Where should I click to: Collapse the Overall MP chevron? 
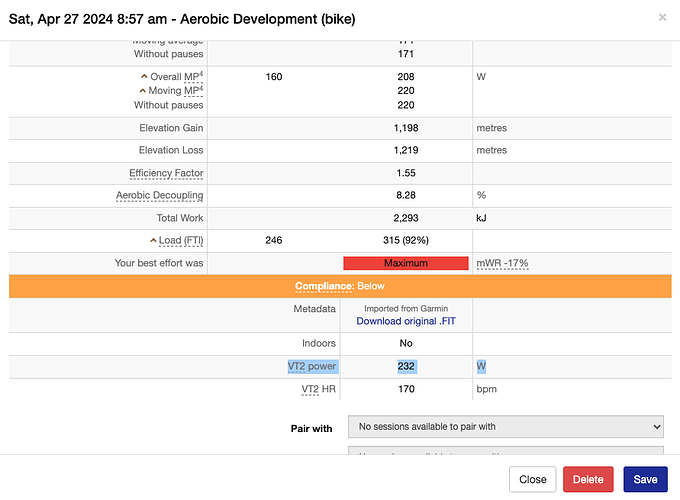[x=144, y=77]
